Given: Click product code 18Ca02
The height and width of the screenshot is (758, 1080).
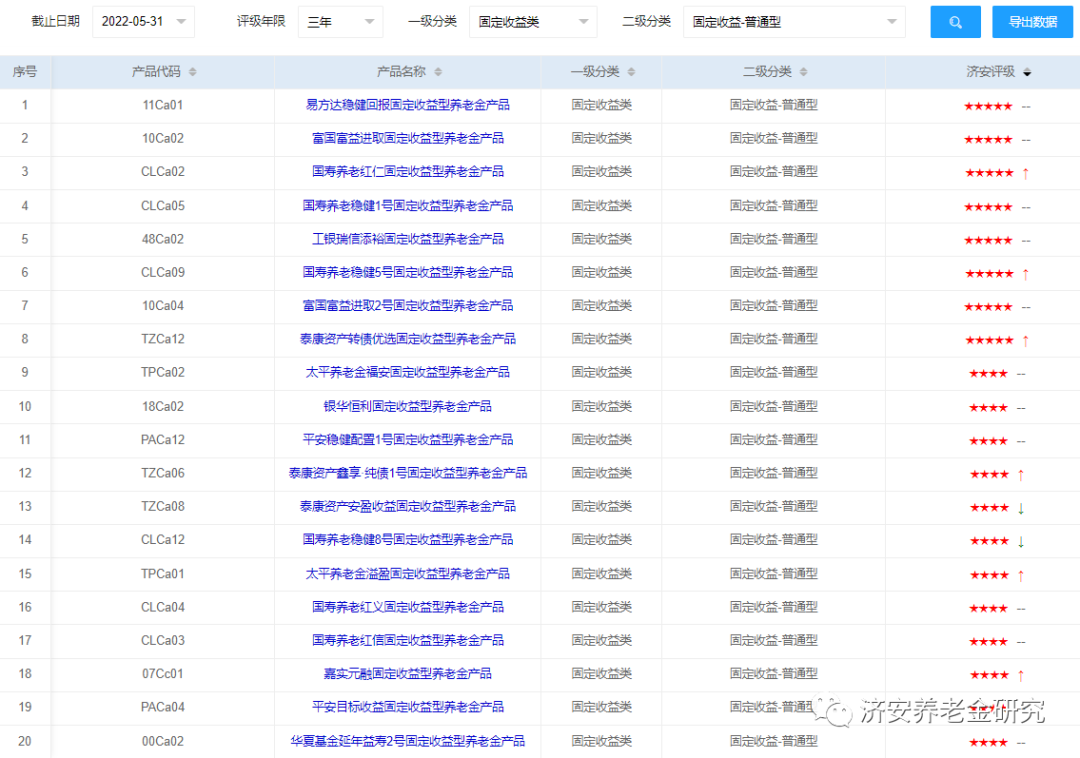Looking at the screenshot, I should [x=163, y=406].
